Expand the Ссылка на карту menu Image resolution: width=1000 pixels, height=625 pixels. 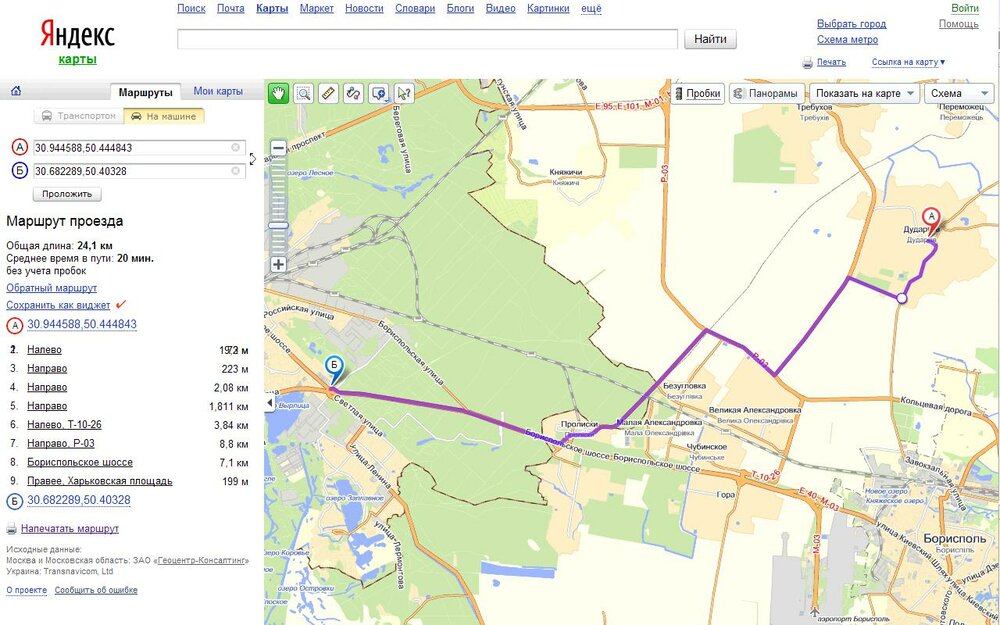(908, 62)
